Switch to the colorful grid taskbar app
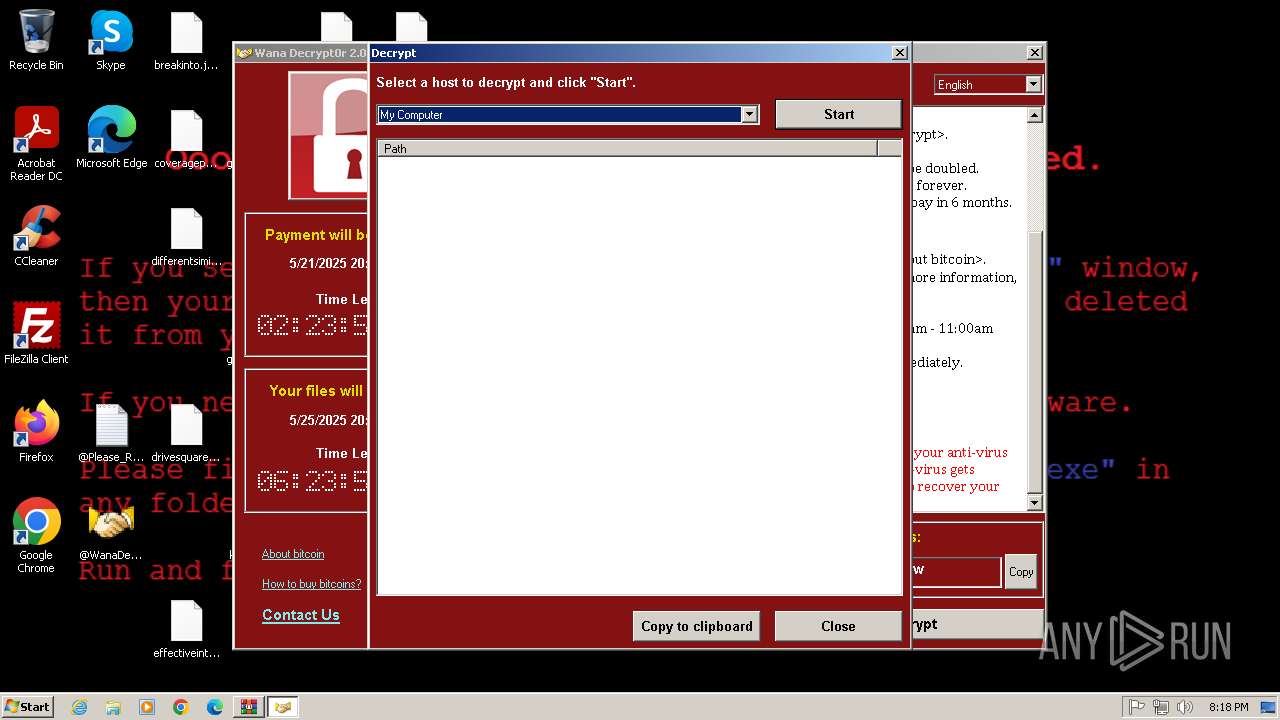 (248, 707)
